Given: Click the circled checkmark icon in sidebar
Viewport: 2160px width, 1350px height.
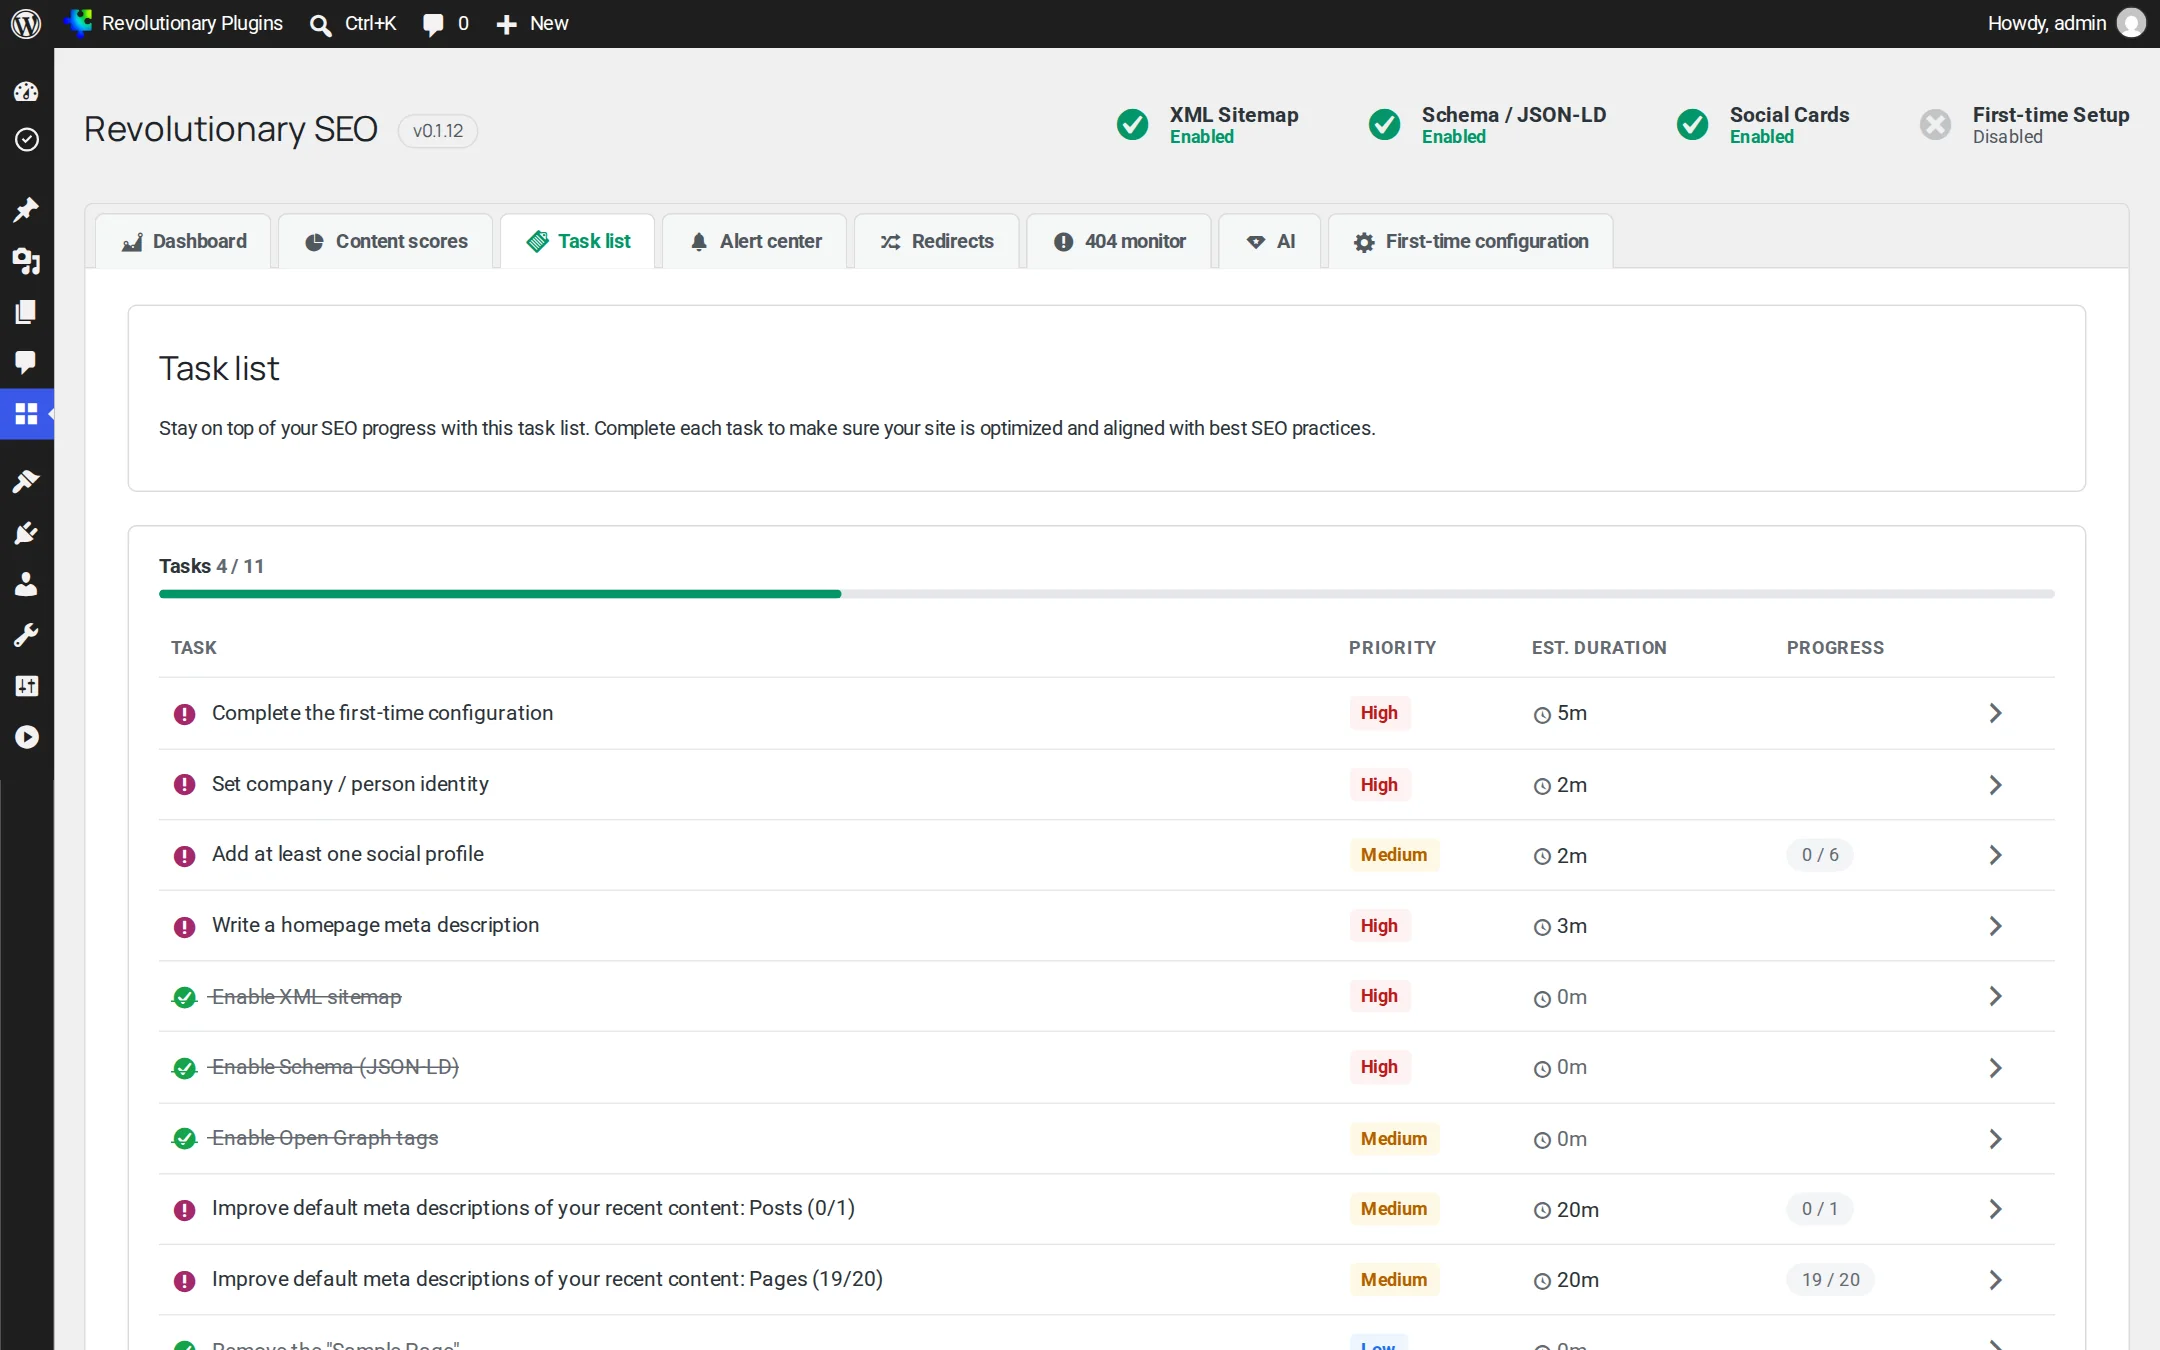Looking at the screenshot, I should [26, 139].
